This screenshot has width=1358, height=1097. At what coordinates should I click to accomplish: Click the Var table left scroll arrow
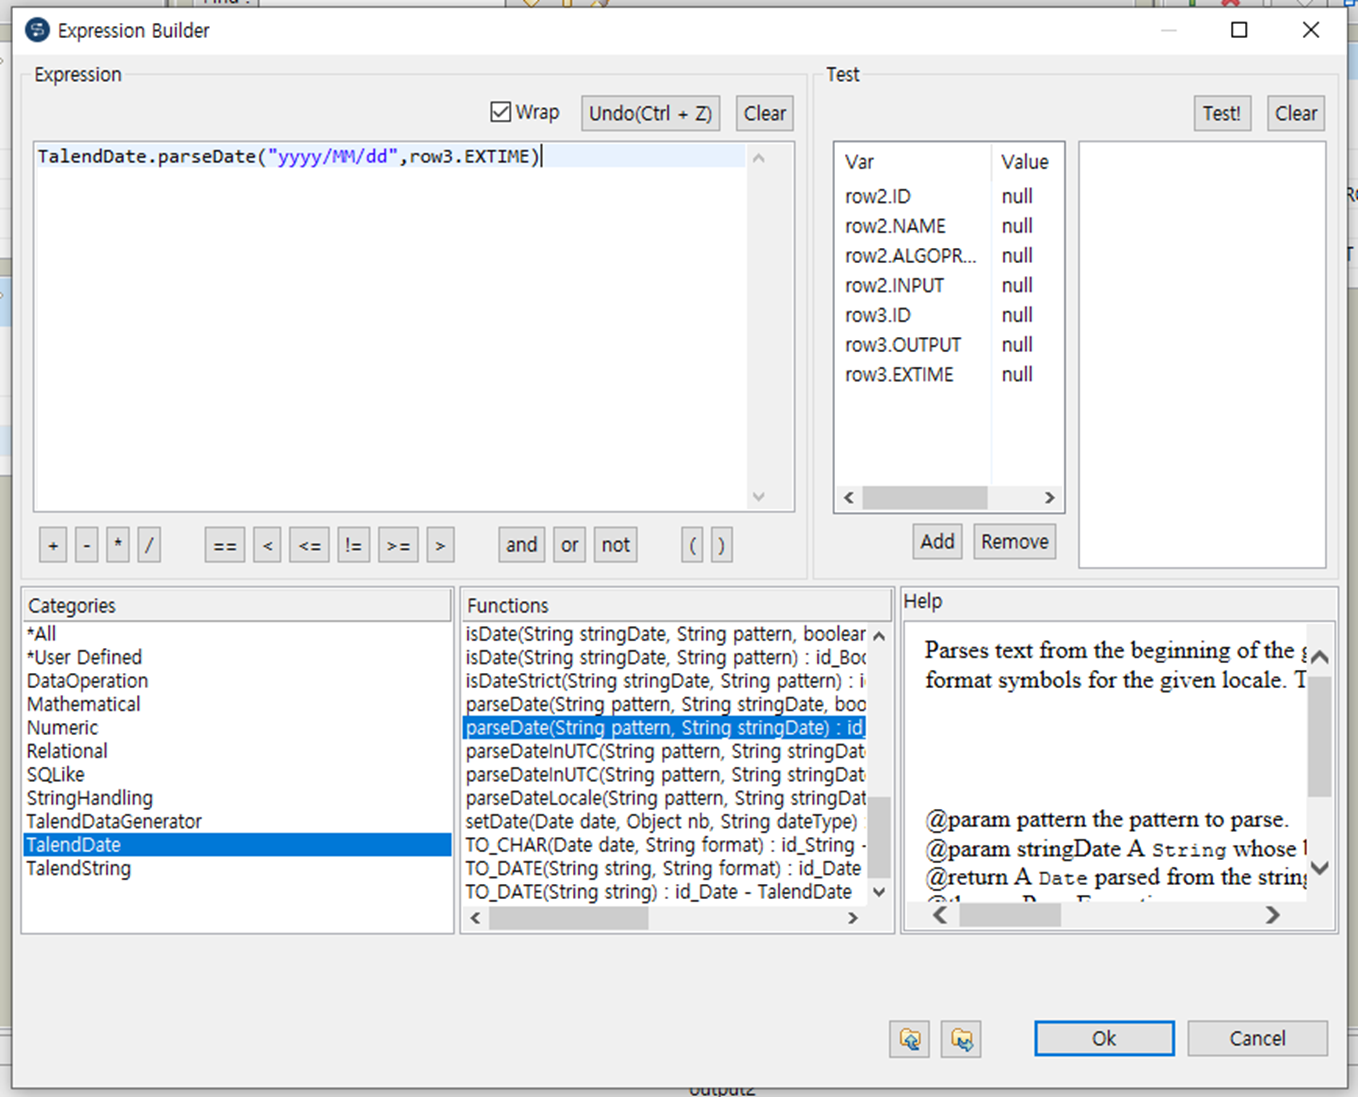[849, 497]
